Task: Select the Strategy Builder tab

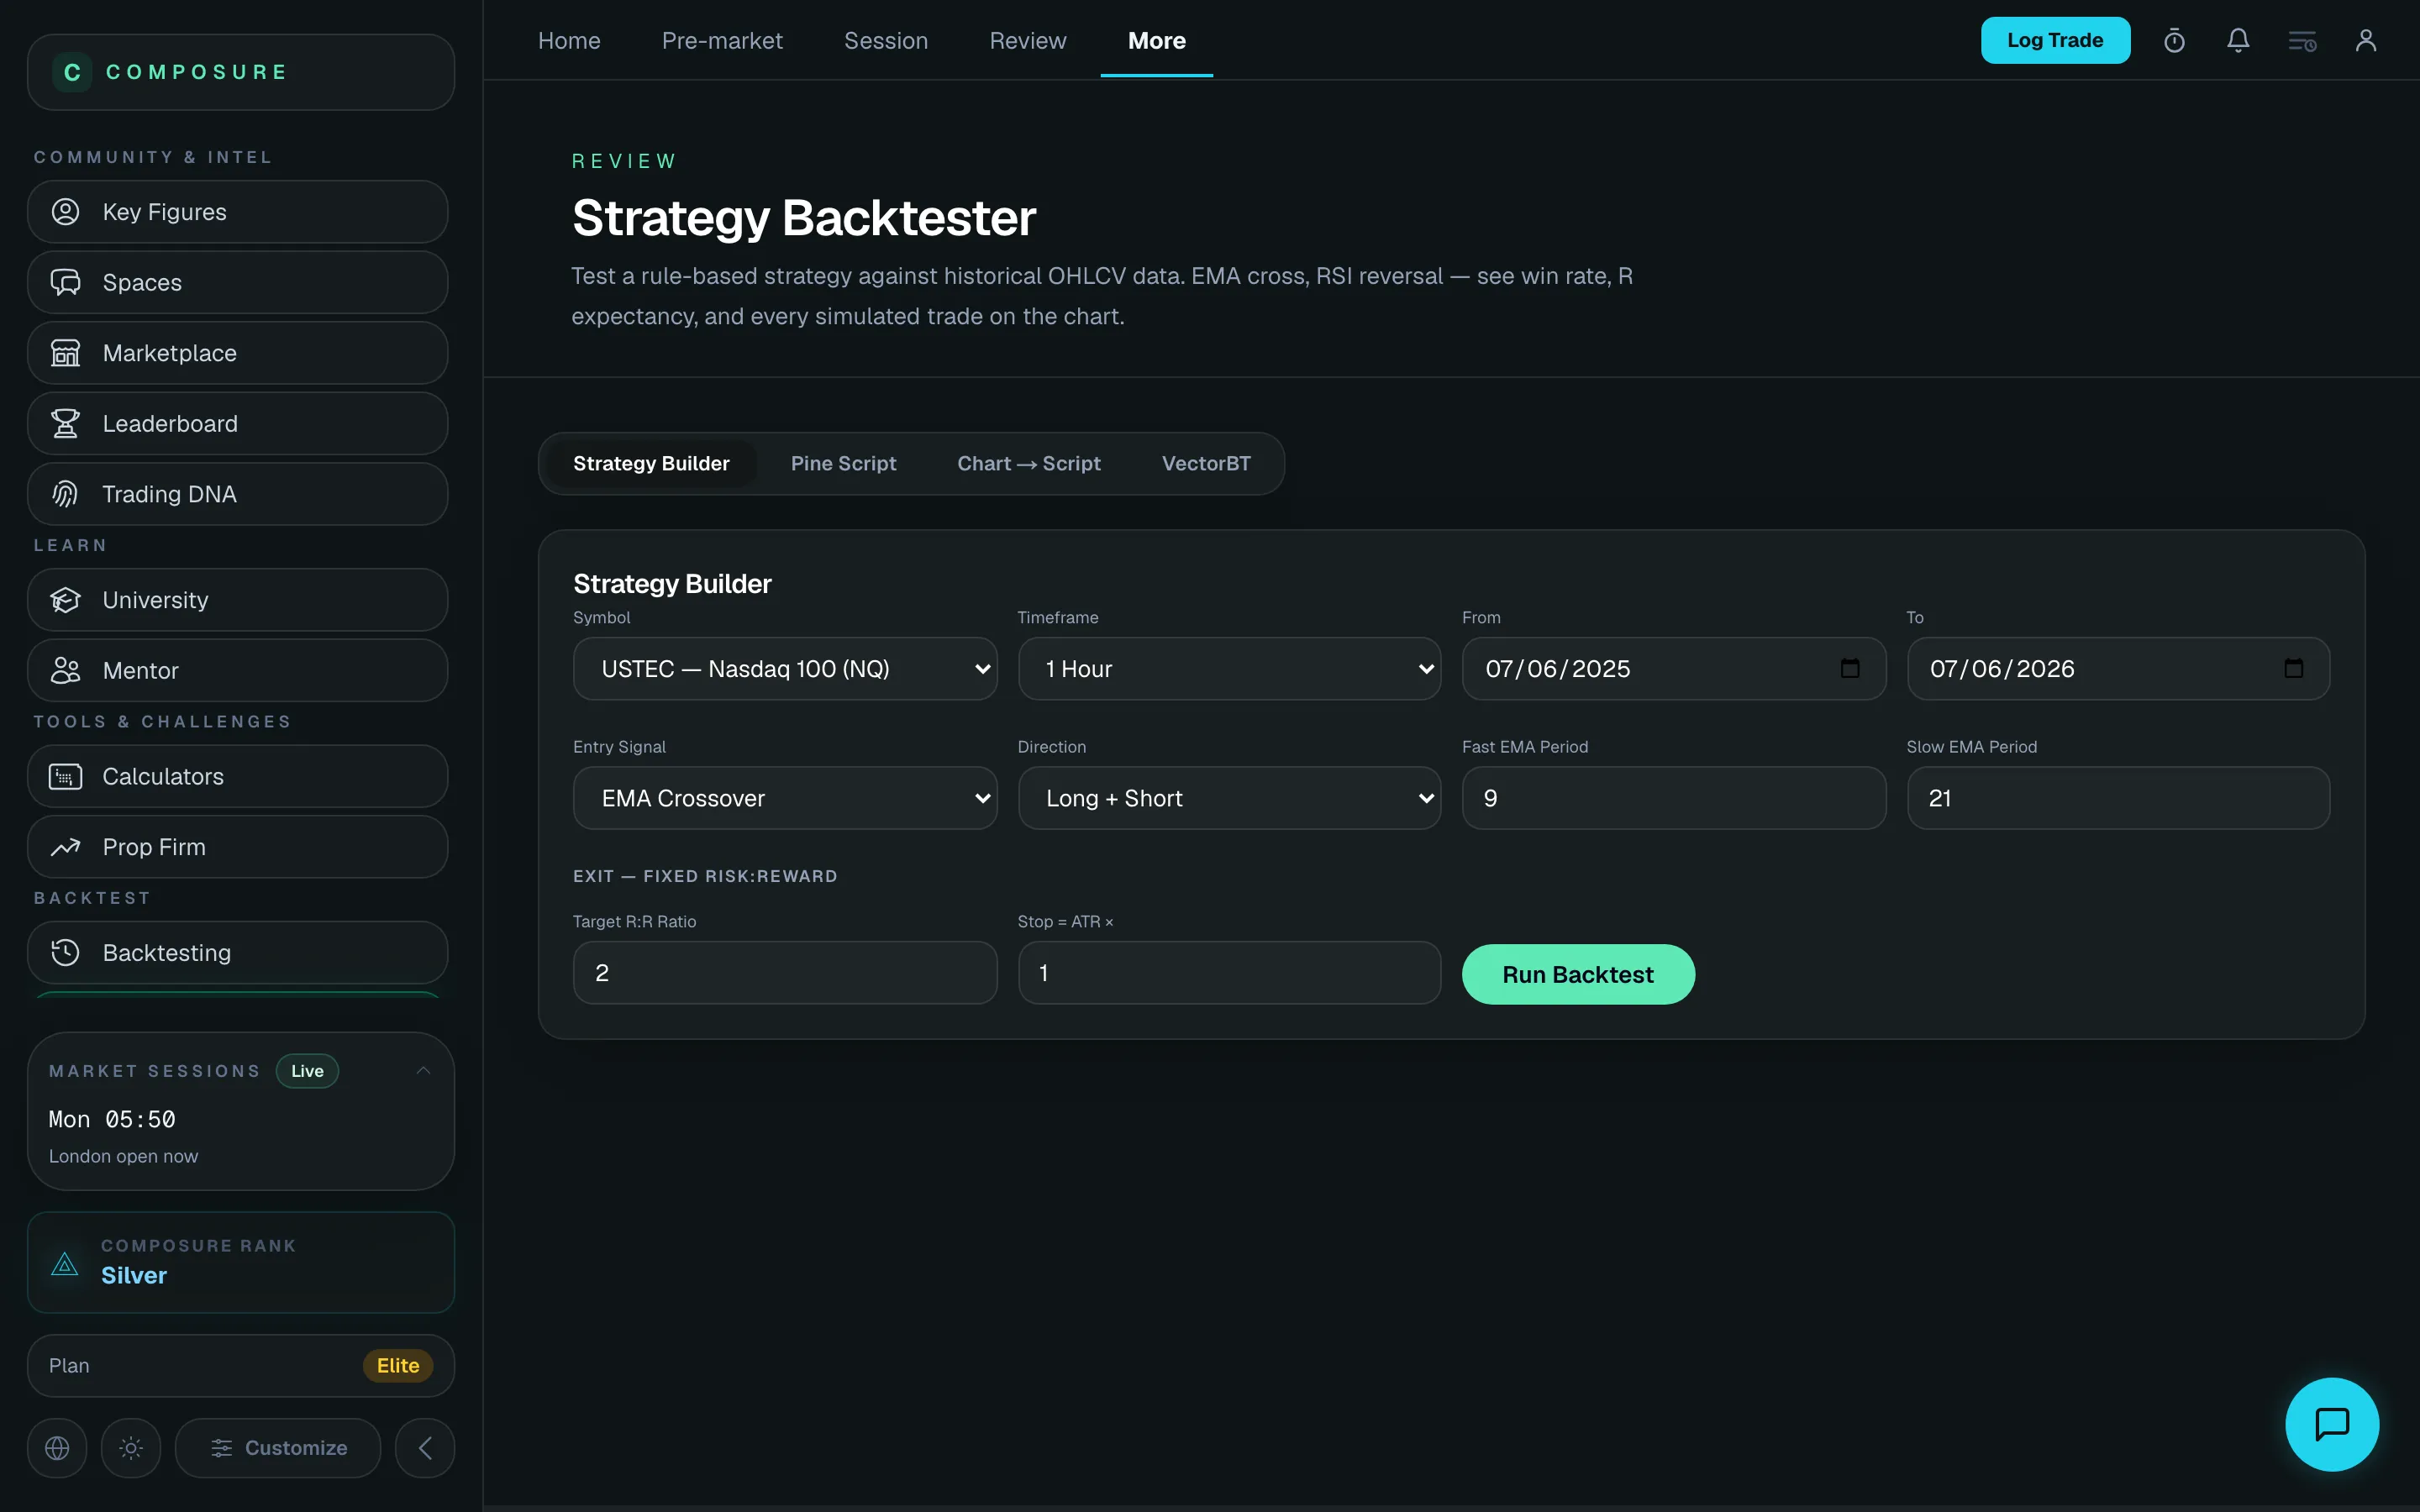Action: pos(651,463)
